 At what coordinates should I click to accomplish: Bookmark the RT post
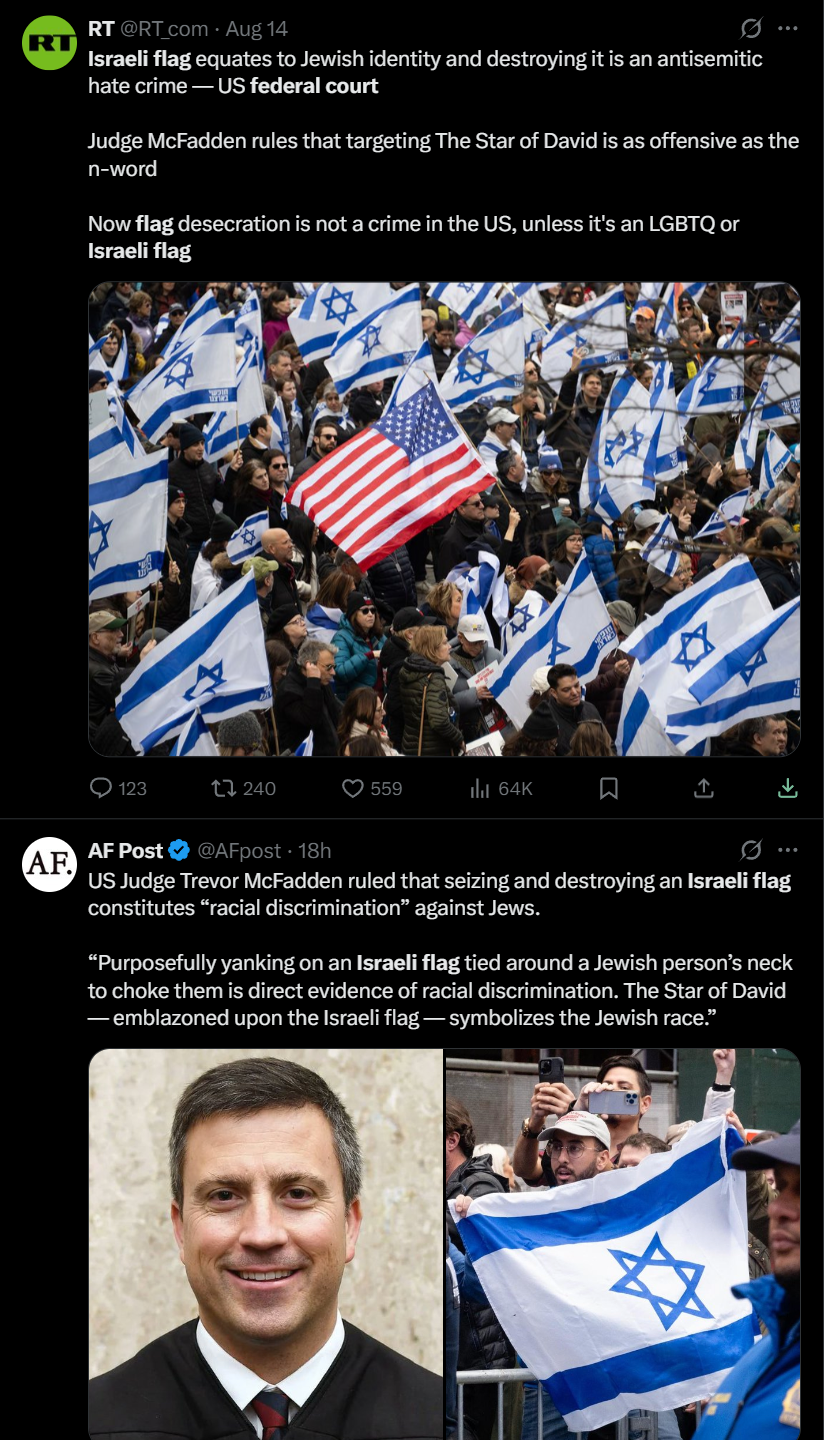coord(608,788)
